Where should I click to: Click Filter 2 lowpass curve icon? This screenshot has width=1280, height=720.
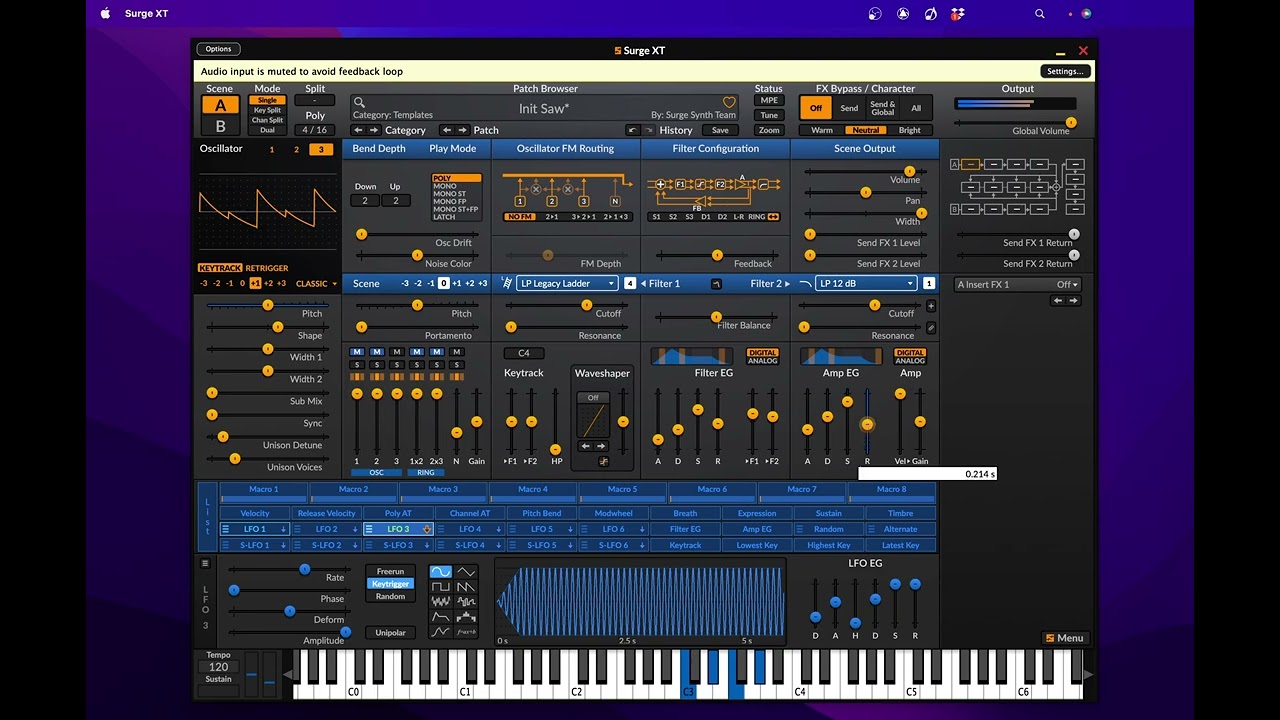(x=806, y=283)
